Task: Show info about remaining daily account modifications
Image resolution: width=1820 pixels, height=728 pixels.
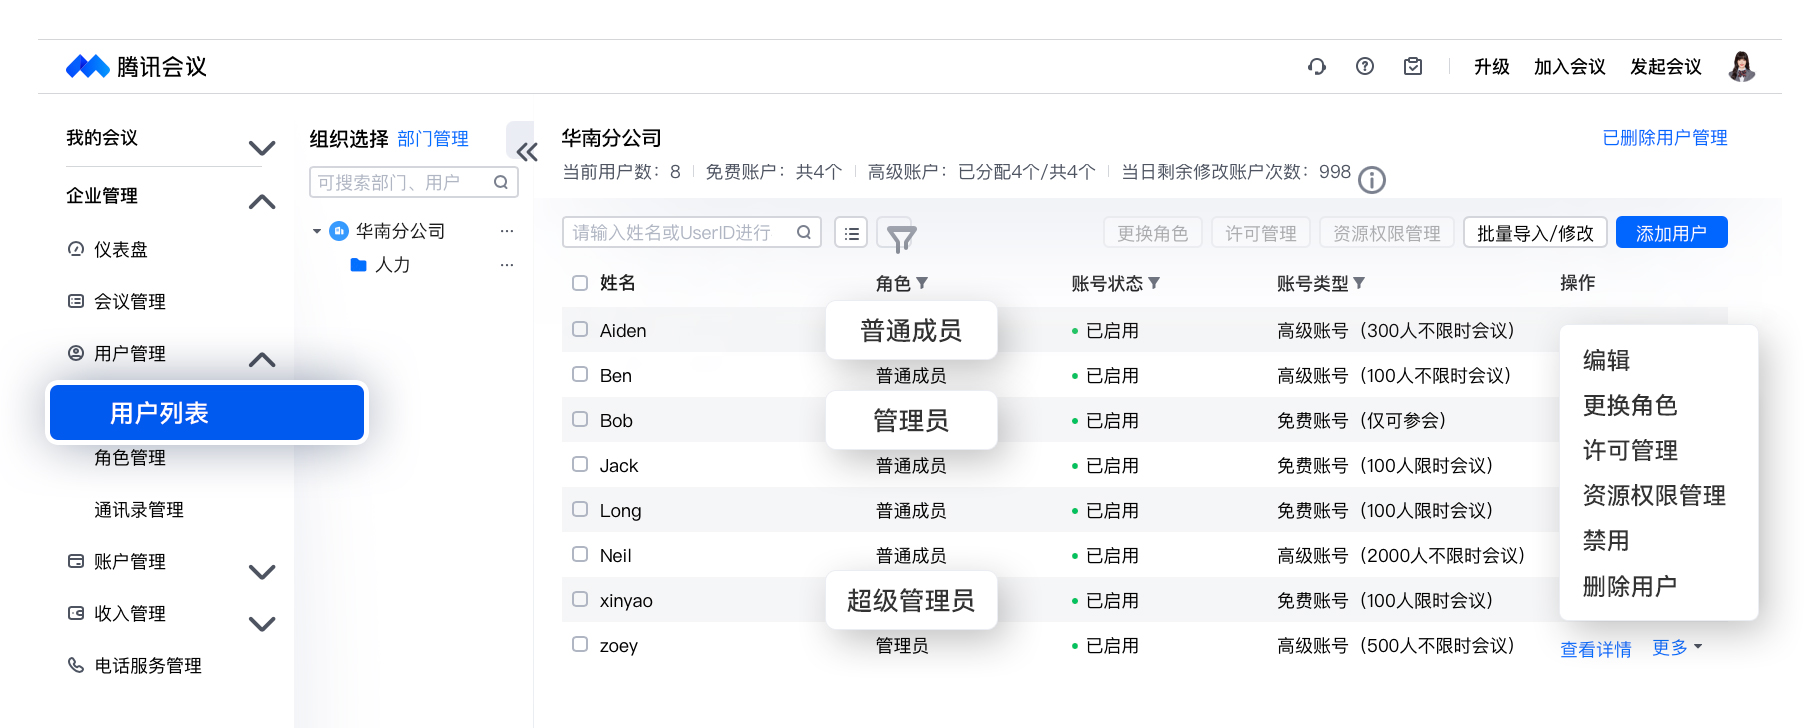Action: click(1372, 180)
